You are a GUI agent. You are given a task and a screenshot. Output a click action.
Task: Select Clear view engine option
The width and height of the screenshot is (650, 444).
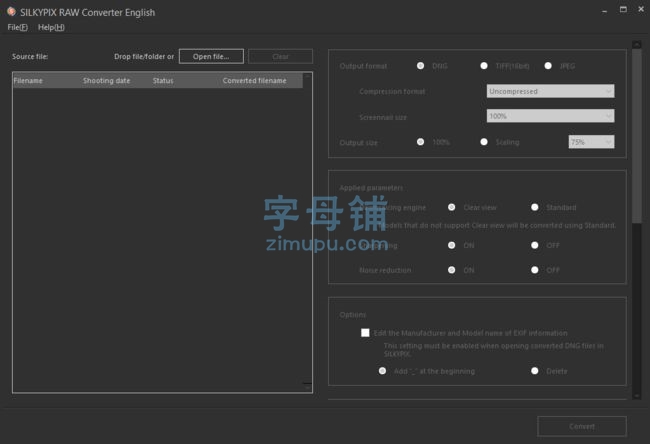(x=451, y=207)
